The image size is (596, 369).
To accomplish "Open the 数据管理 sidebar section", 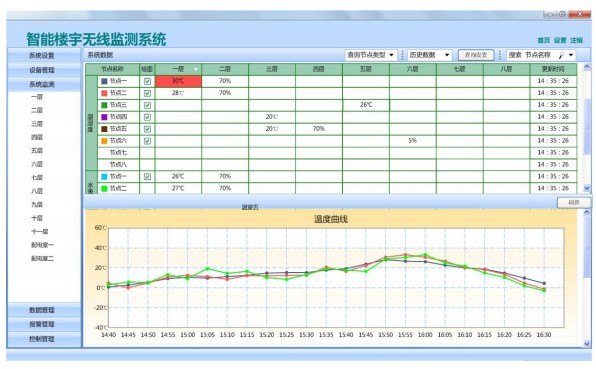I will pos(44,310).
